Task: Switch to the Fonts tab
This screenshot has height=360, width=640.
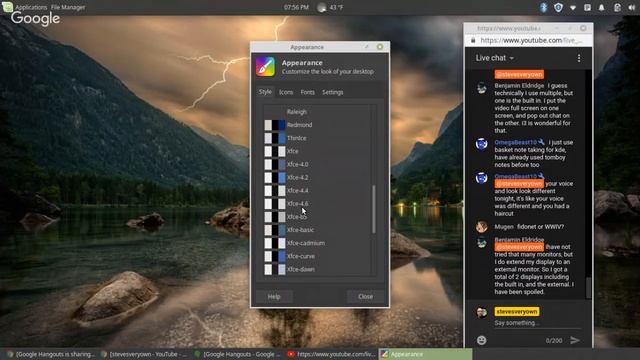Action: (307, 92)
